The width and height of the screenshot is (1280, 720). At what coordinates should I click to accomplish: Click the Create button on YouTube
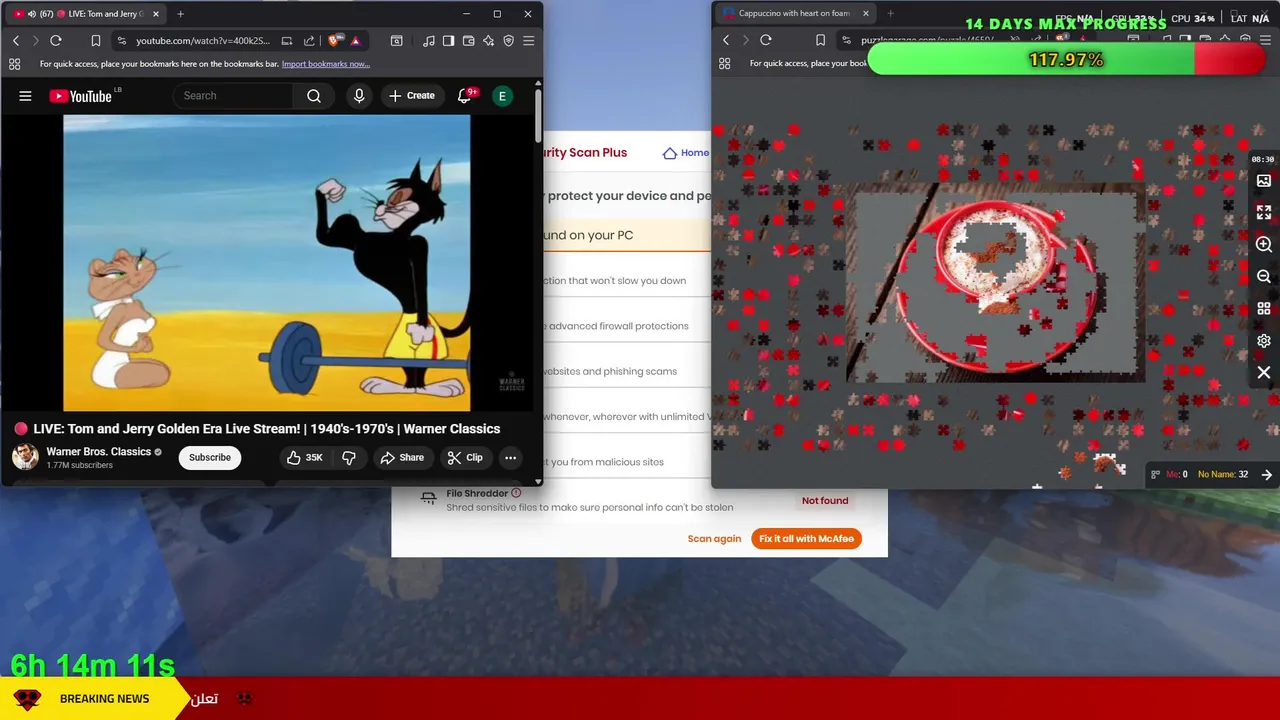click(x=411, y=96)
